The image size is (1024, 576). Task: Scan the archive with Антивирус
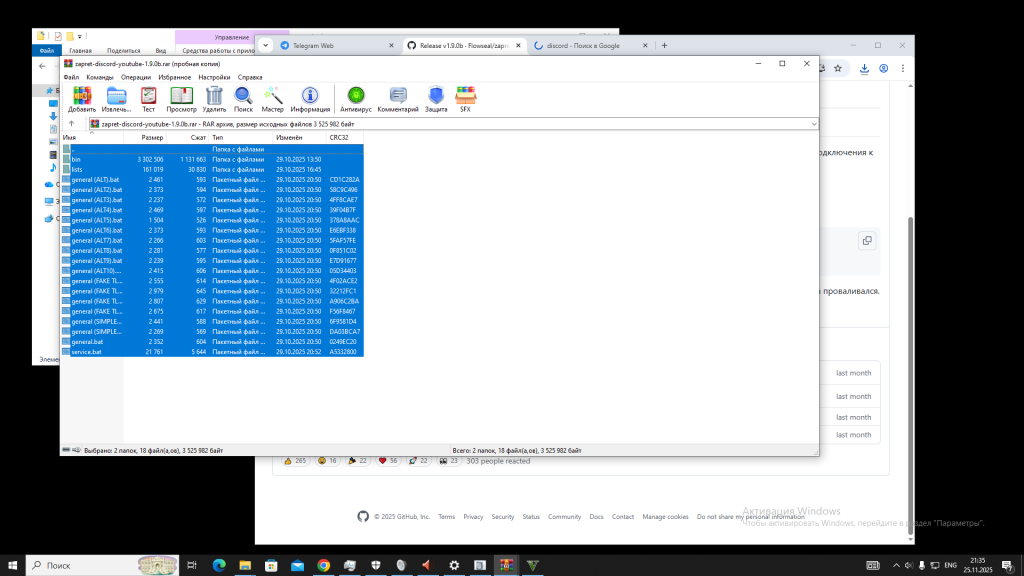pyautogui.click(x=355, y=97)
